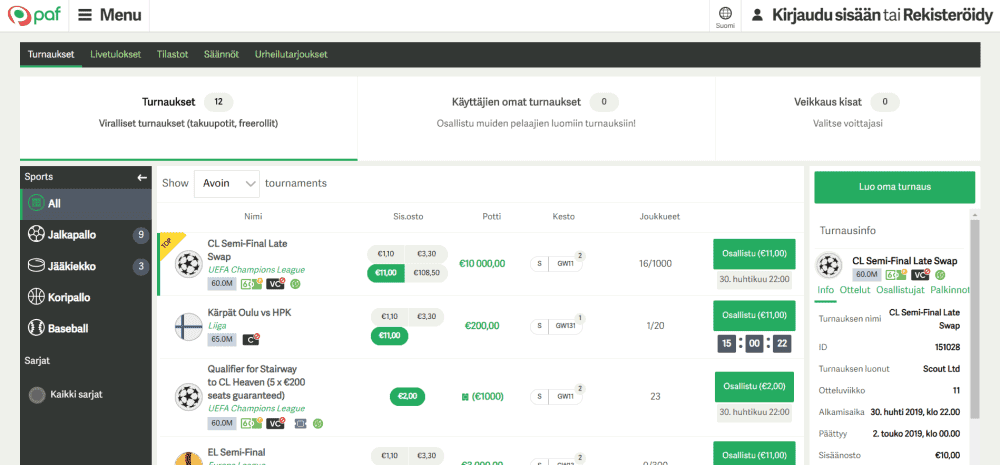Filter by Jääkiekko

point(86,266)
